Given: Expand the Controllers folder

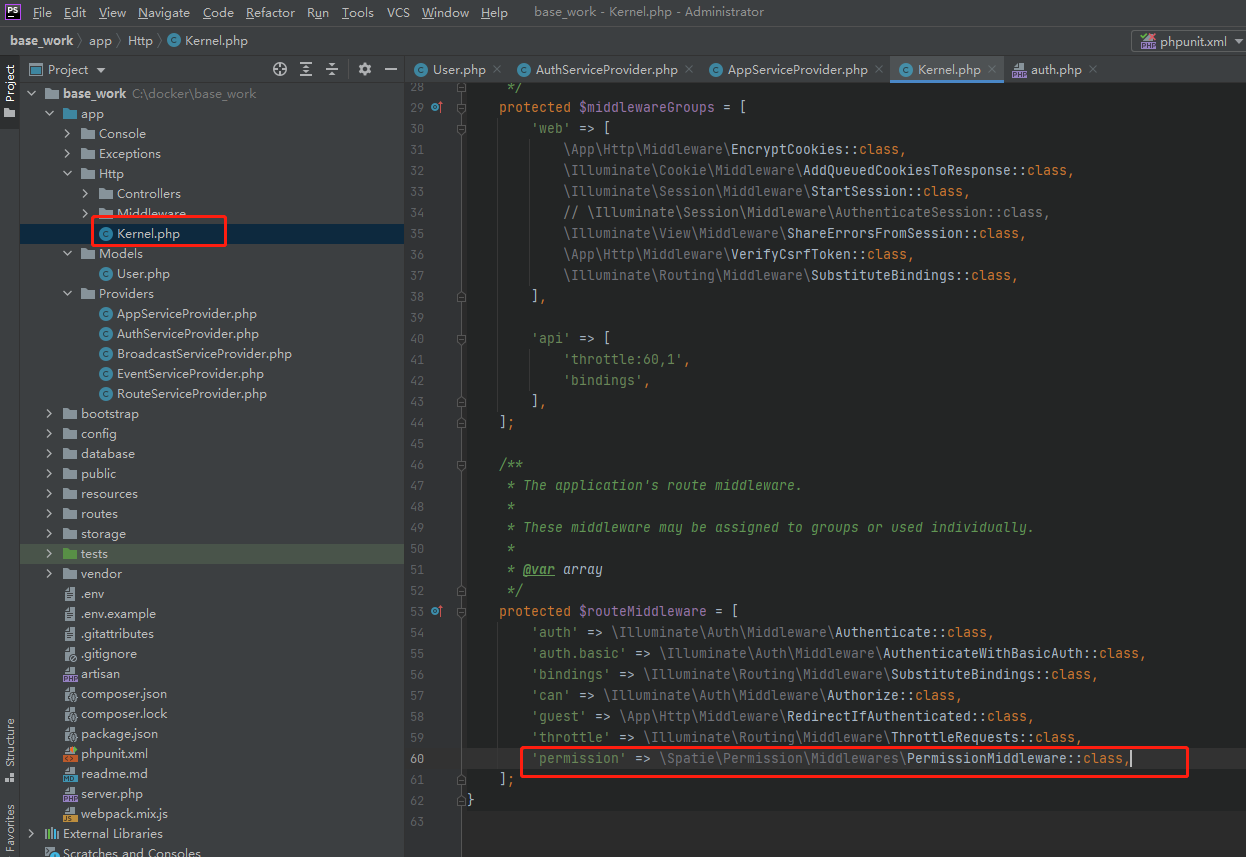Looking at the screenshot, I should tap(85, 193).
